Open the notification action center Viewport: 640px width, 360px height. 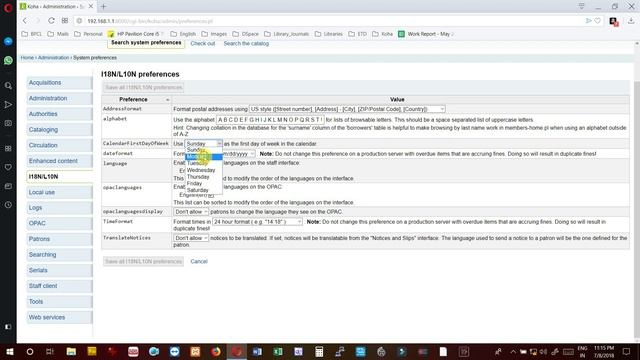tap(627, 351)
